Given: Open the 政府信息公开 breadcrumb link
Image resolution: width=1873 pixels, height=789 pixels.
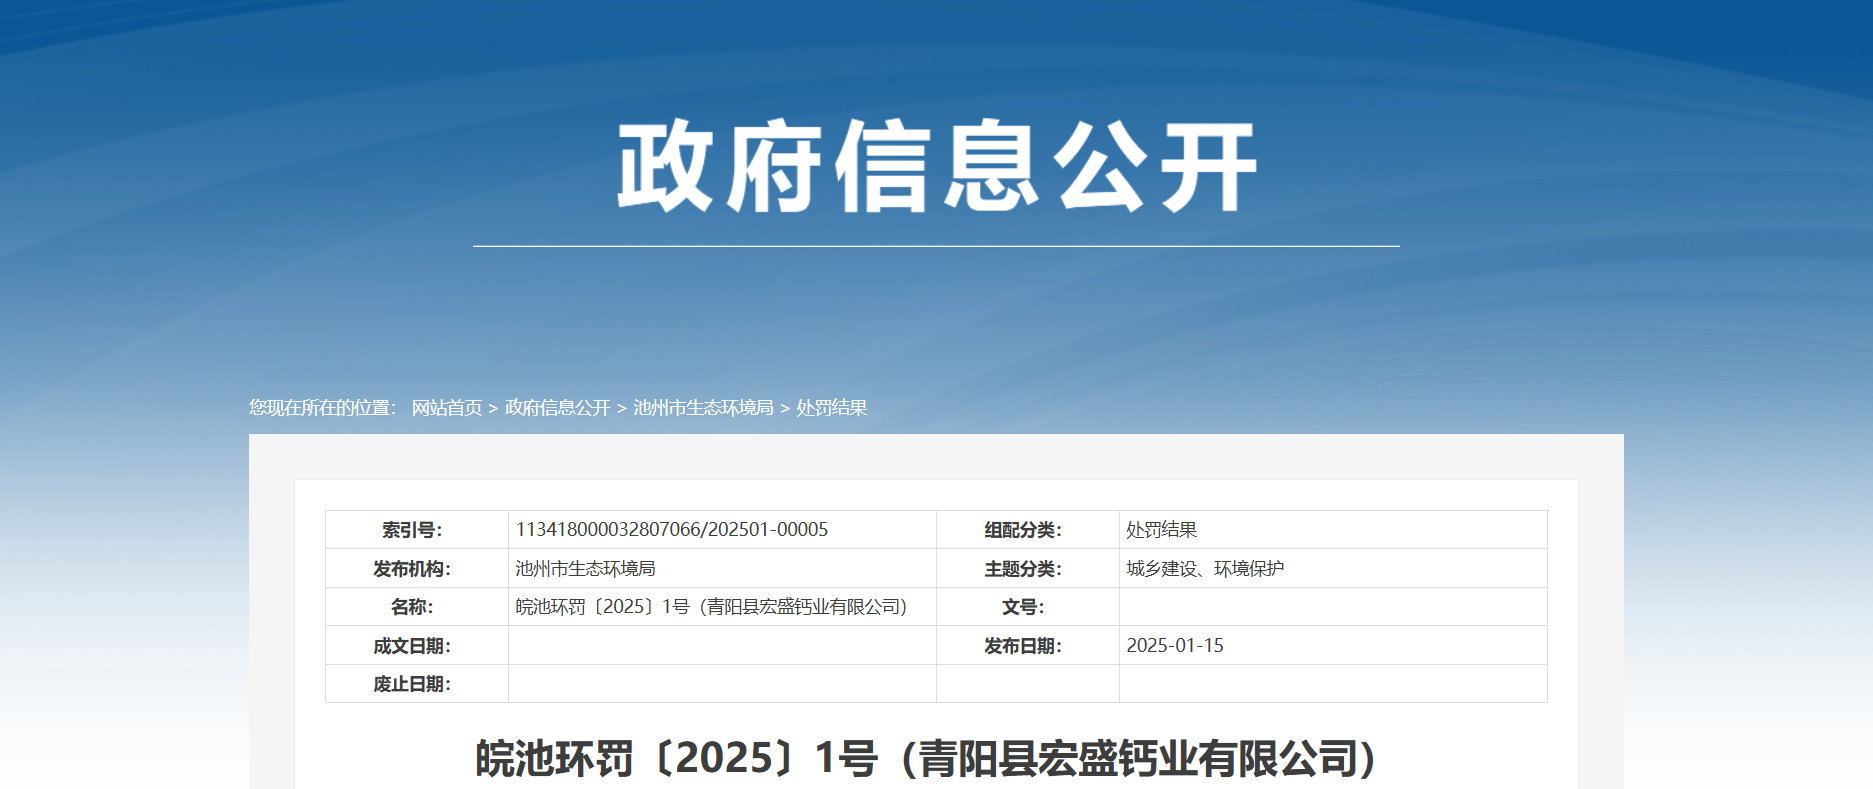Looking at the screenshot, I should click(x=557, y=408).
